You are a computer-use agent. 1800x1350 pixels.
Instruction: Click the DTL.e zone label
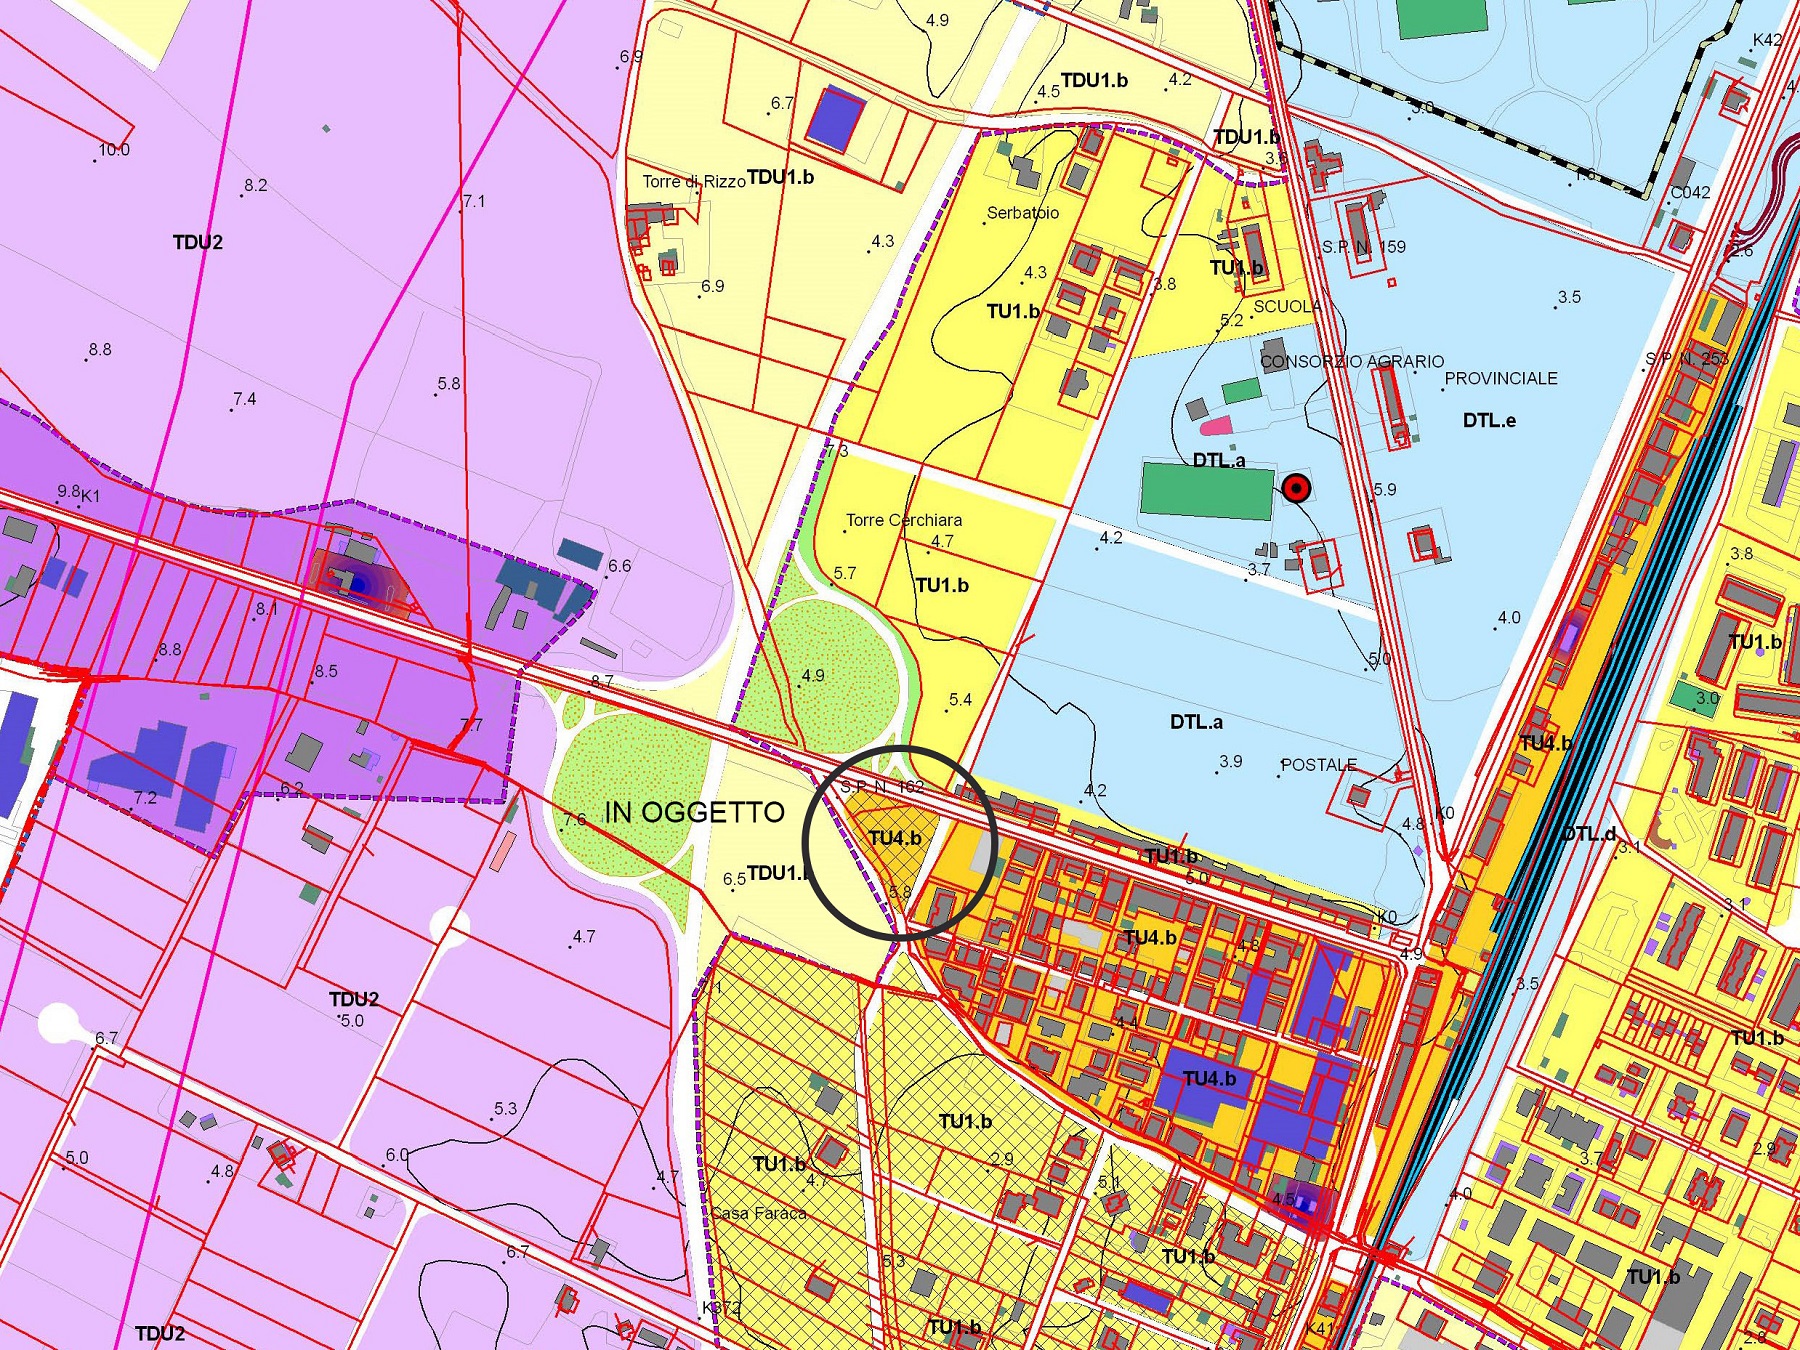click(1489, 421)
